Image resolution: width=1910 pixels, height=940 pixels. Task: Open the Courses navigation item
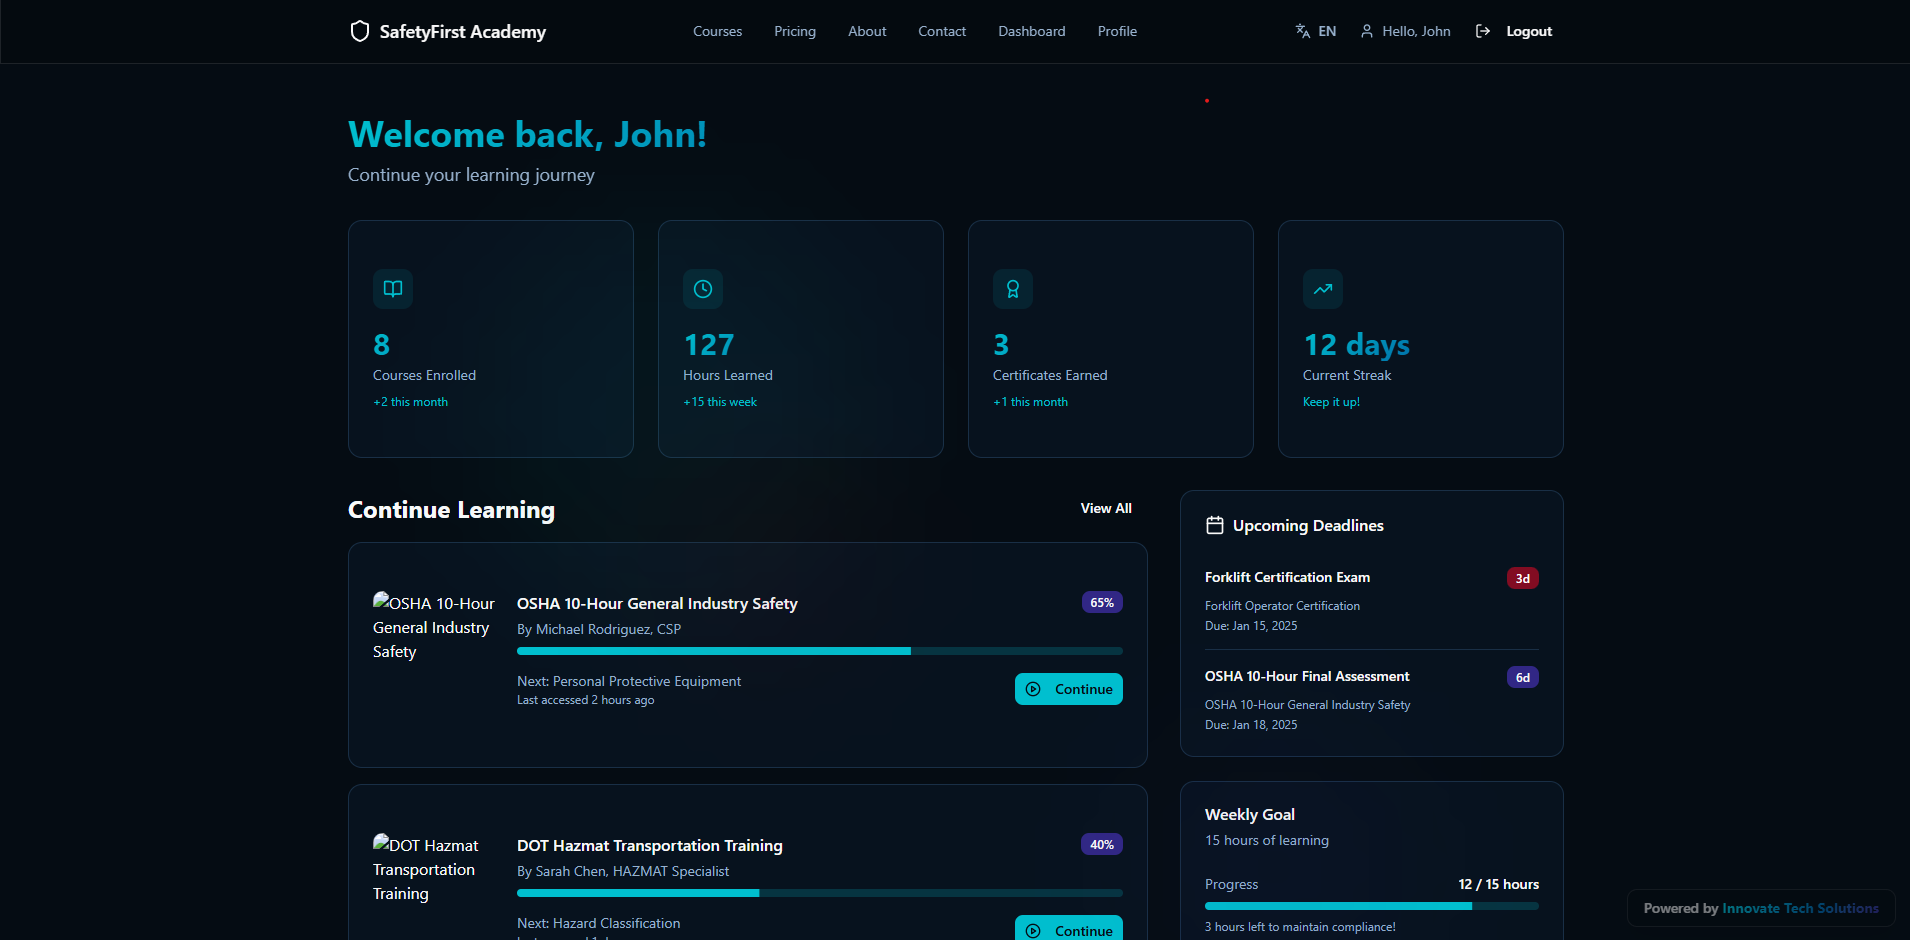coord(717,31)
